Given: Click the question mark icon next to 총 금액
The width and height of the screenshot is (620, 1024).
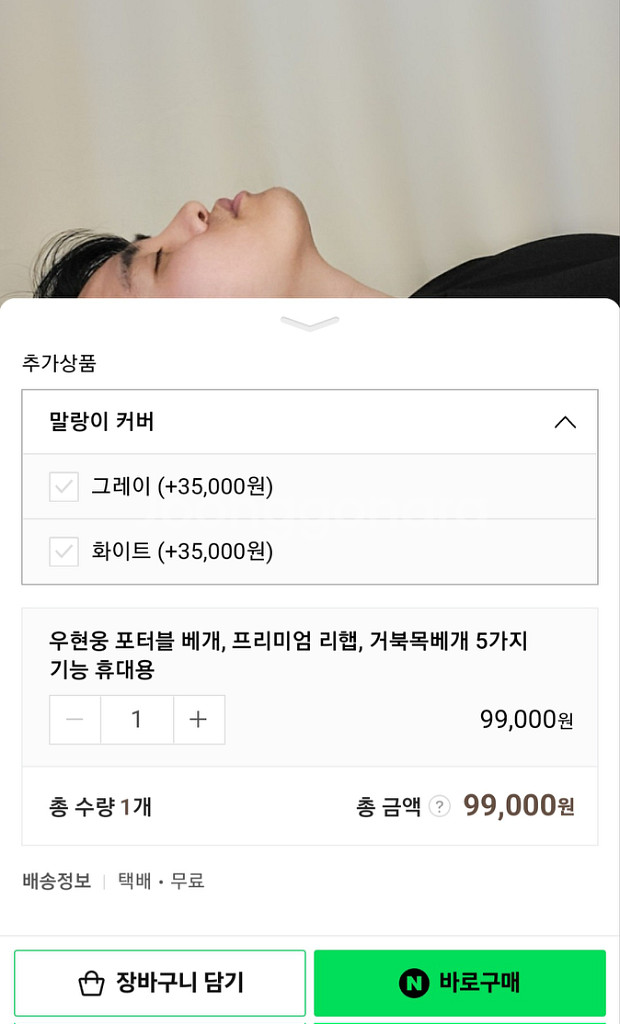Looking at the screenshot, I should coord(440,806).
